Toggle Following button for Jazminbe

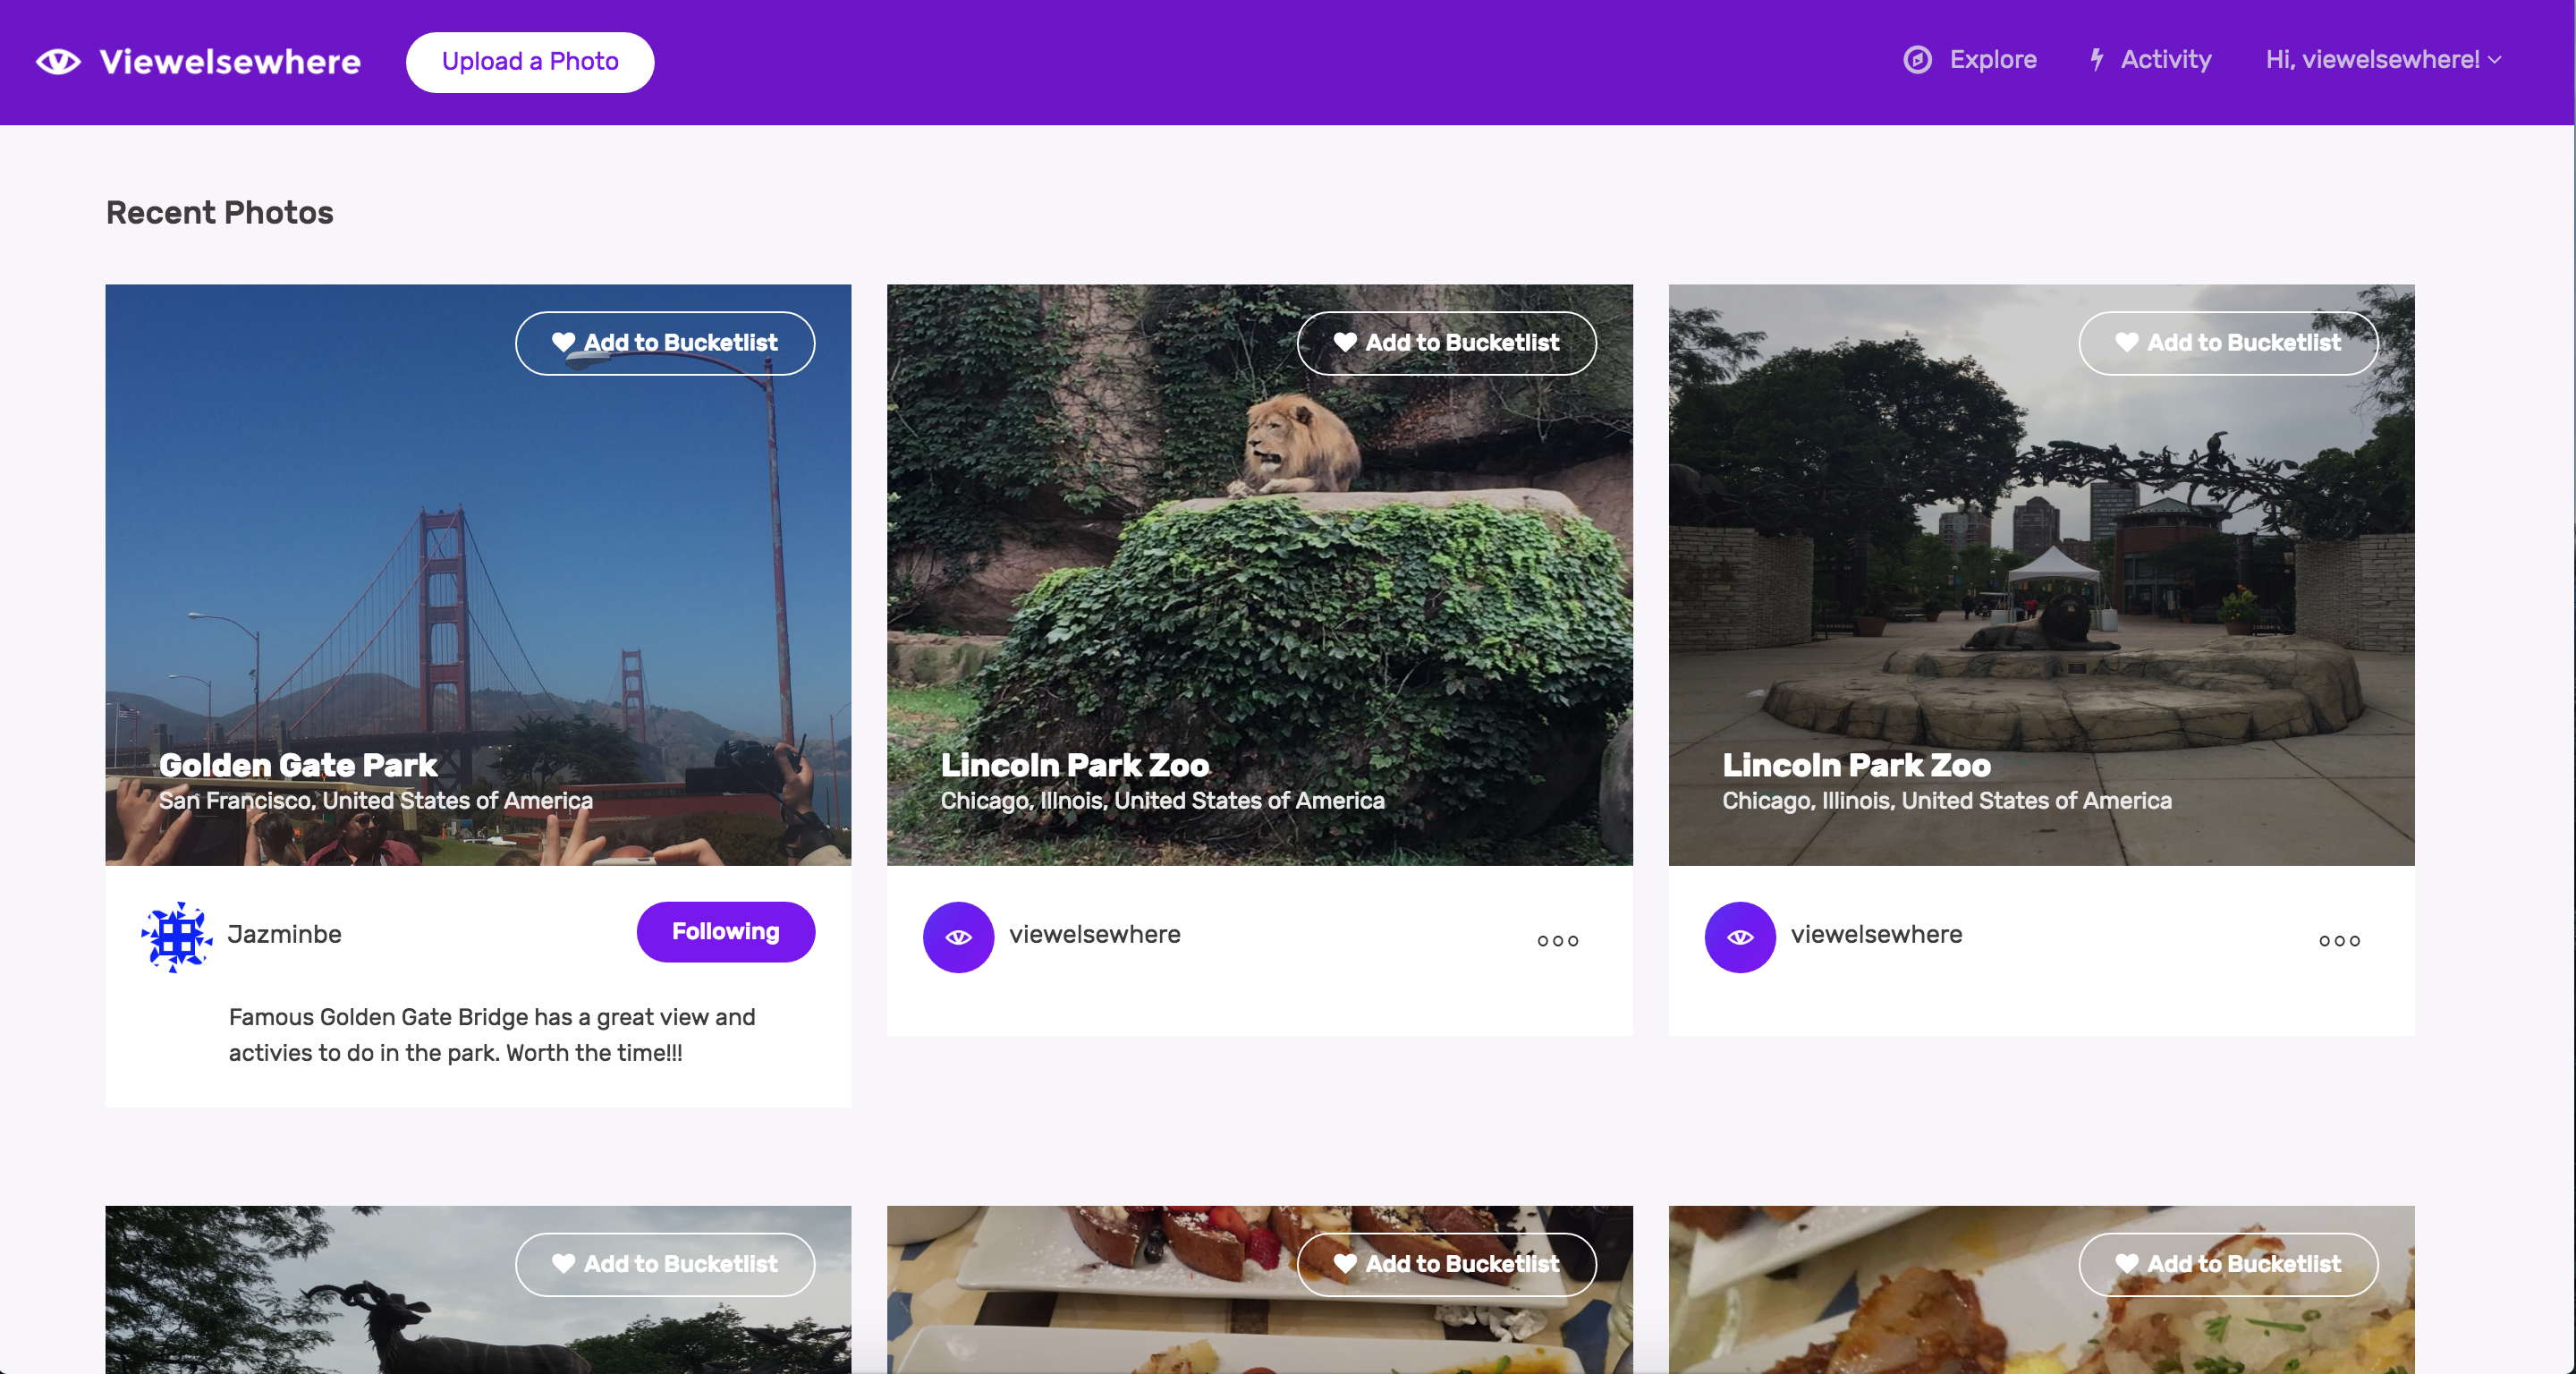pos(725,931)
